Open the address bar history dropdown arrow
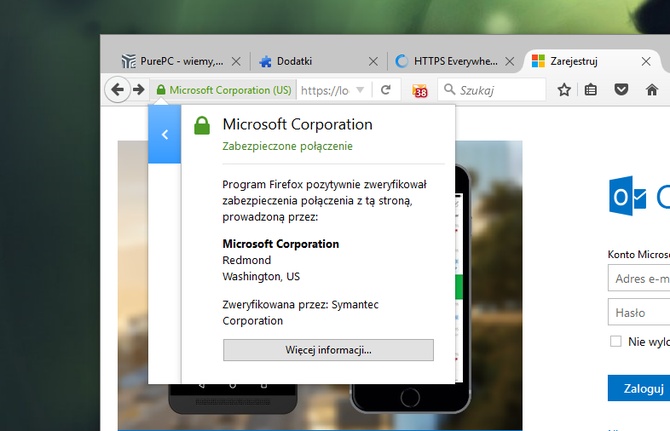Viewport: 670px width, 431px height. pos(360,90)
